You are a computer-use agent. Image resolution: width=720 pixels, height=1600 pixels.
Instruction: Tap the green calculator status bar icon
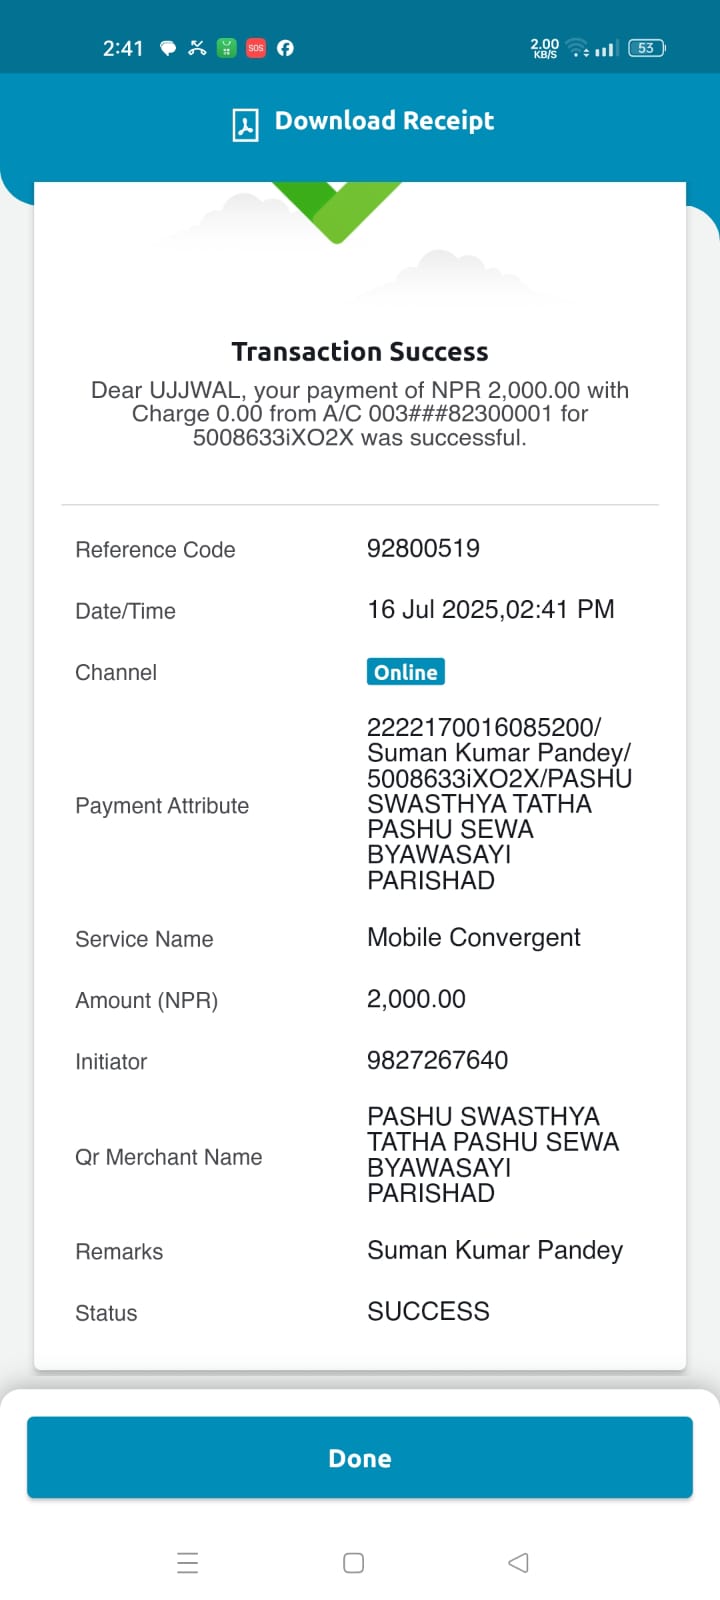click(x=227, y=48)
